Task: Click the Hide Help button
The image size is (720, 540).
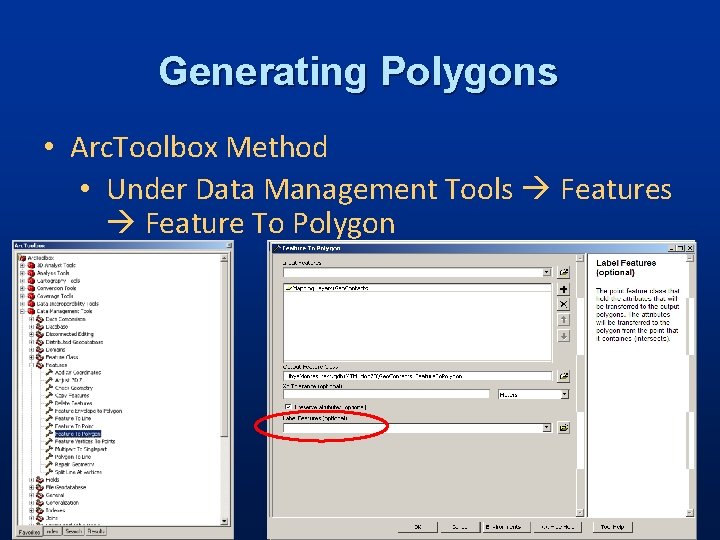Action: pos(557,527)
